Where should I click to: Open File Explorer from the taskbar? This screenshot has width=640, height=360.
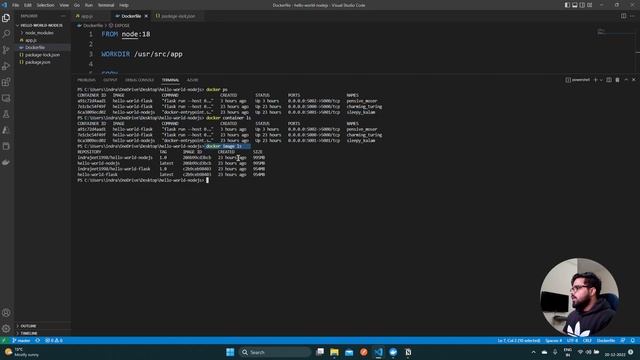[334, 352]
